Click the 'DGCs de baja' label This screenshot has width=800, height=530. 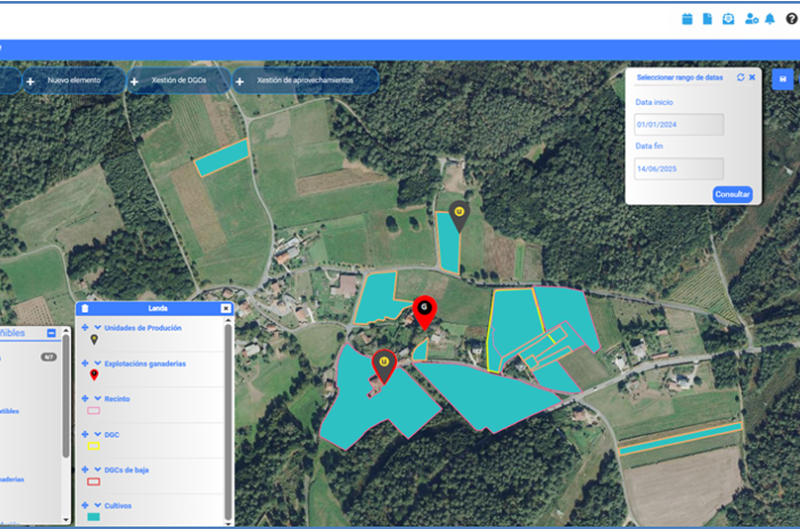pos(127,470)
